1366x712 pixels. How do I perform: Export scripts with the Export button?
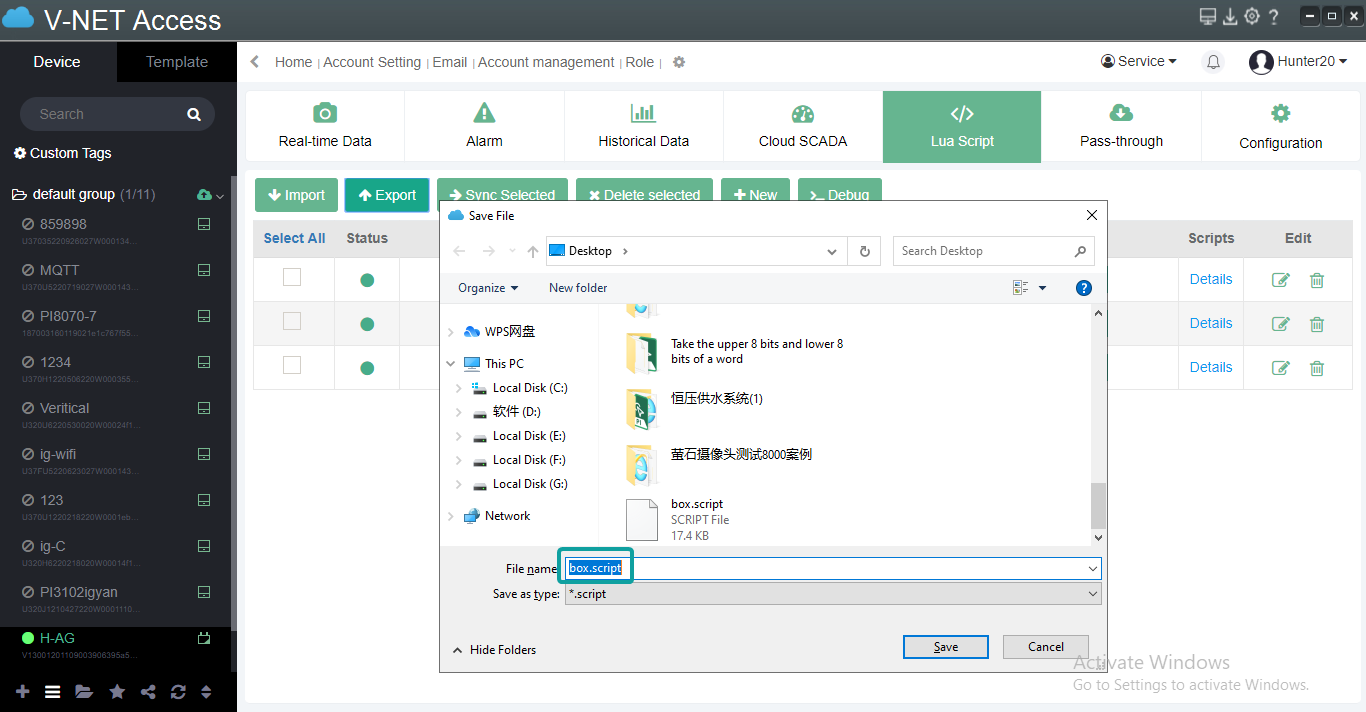(x=387, y=195)
